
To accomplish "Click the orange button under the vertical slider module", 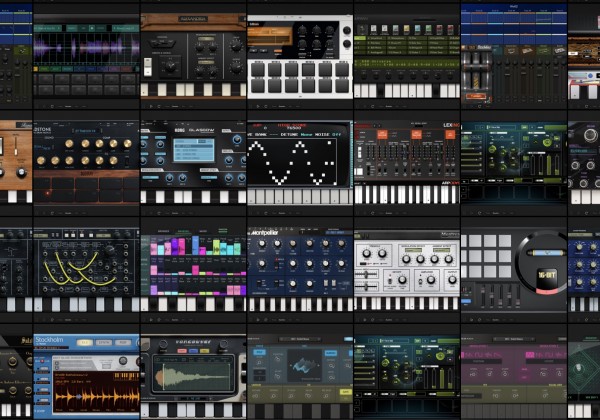I will click(476, 96).
